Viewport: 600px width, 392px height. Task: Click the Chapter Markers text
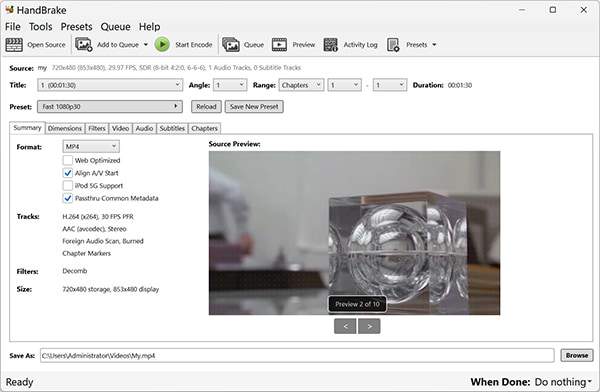click(x=86, y=253)
